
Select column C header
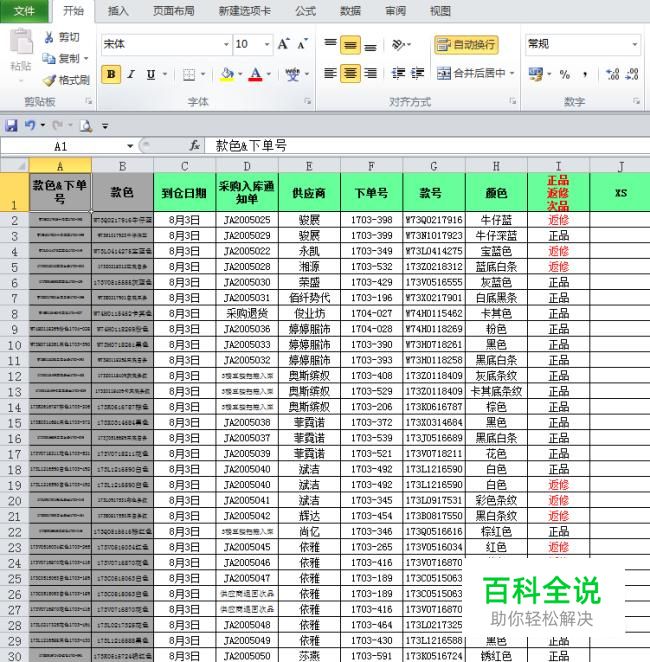click(184, 166)
